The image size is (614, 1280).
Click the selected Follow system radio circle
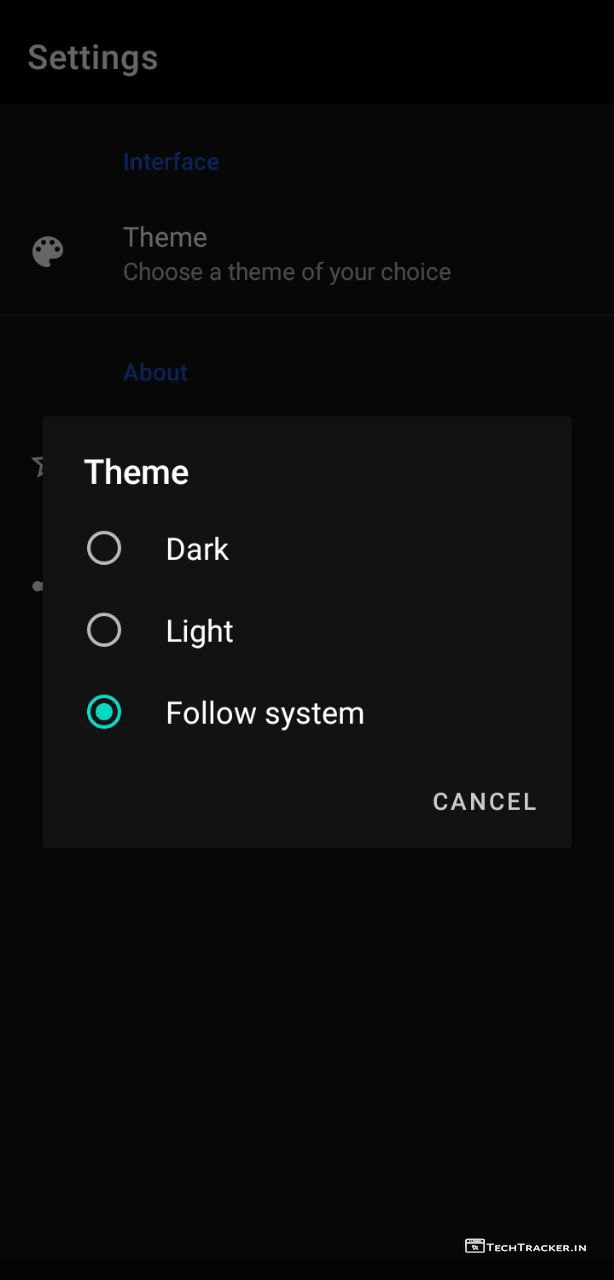(104, 712)
